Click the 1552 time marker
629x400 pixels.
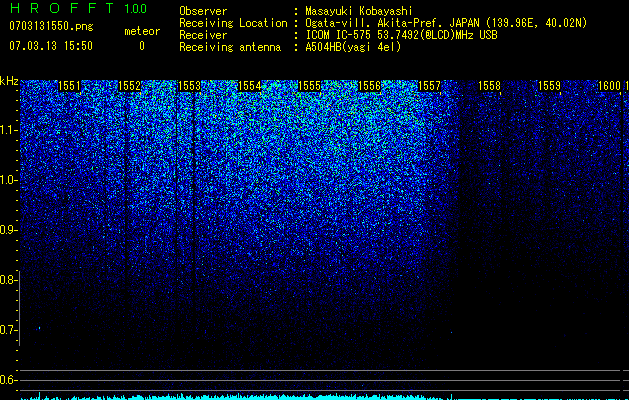point(130,86)
